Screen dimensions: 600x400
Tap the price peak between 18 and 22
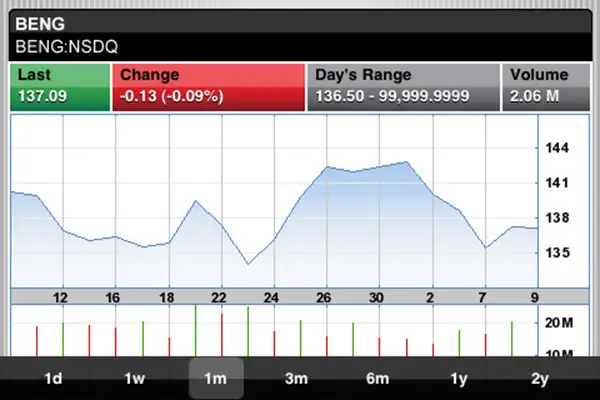(x=196, y=201)
